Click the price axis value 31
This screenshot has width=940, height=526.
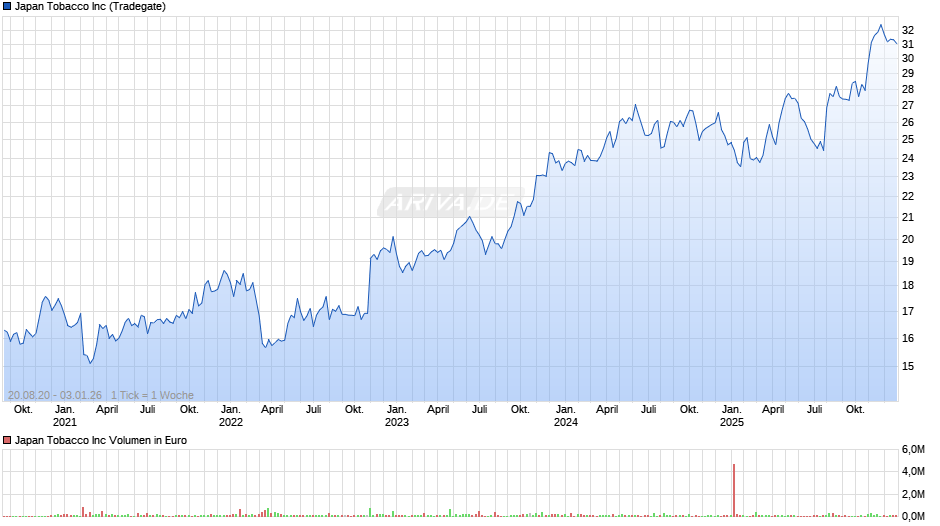908,44
